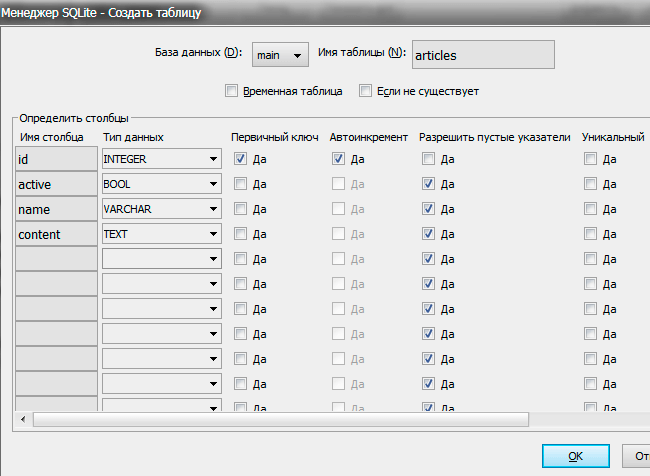Disable autoincrement for the id column
This screenshot has width=650, height=476.
point(338,158)
